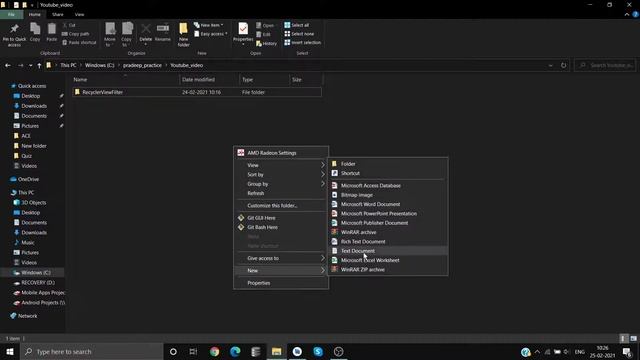Open Skype from the taskbar

pyautogui.click(x=318, y=351)
